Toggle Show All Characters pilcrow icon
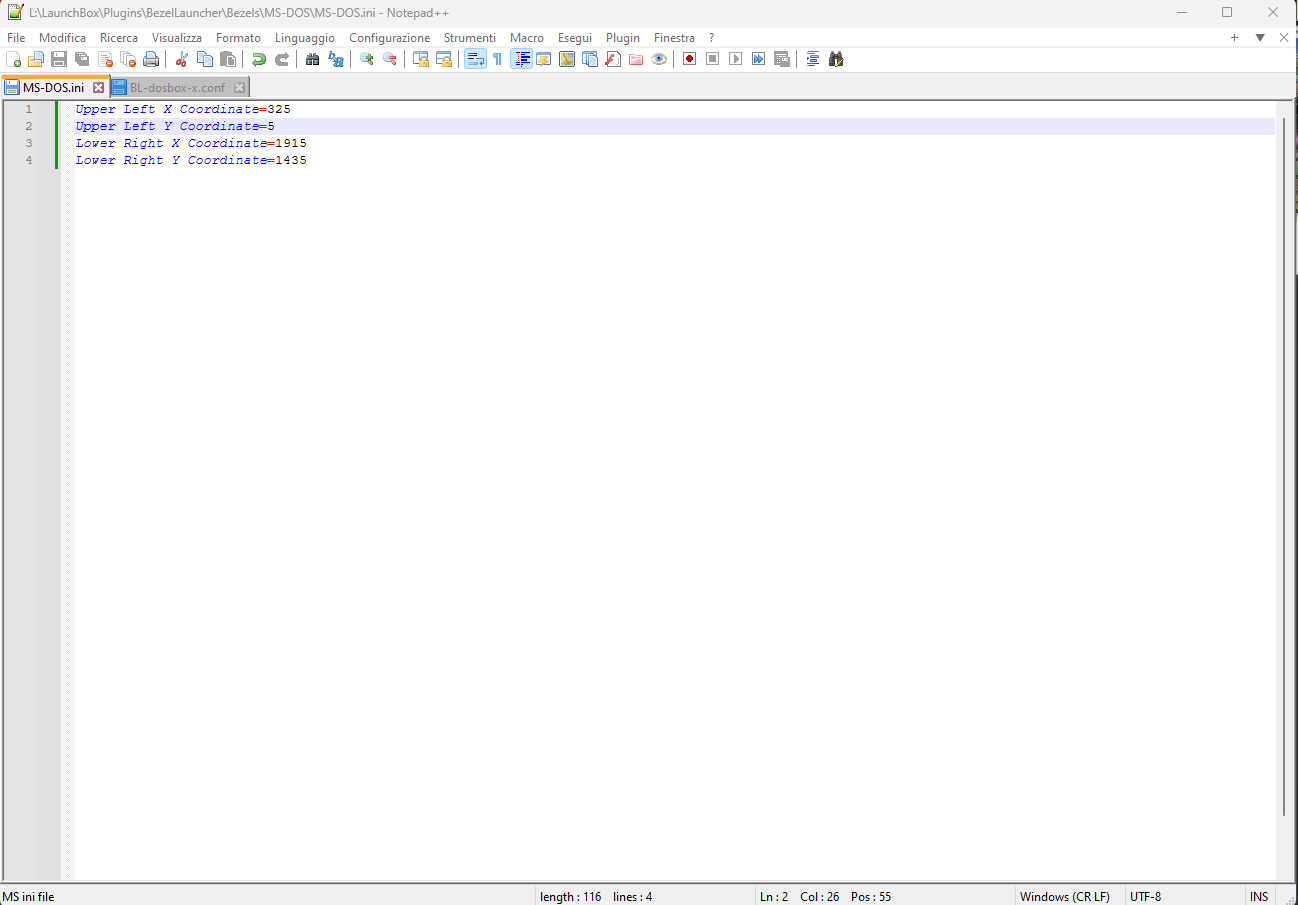The width and height of the screenshot is (1298, 905). click(498, 59)
